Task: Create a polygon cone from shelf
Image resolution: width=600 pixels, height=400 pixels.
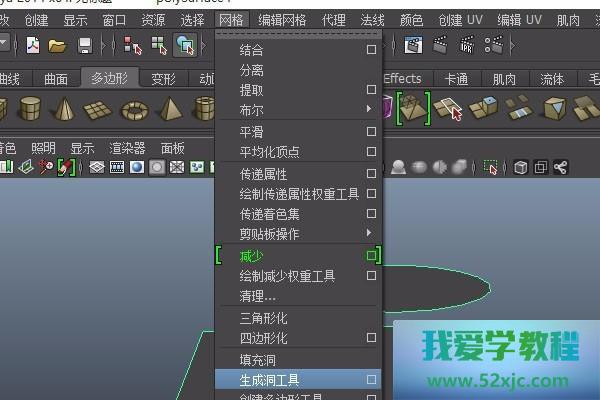Action: pyautogui.click(x=64, y=108)
